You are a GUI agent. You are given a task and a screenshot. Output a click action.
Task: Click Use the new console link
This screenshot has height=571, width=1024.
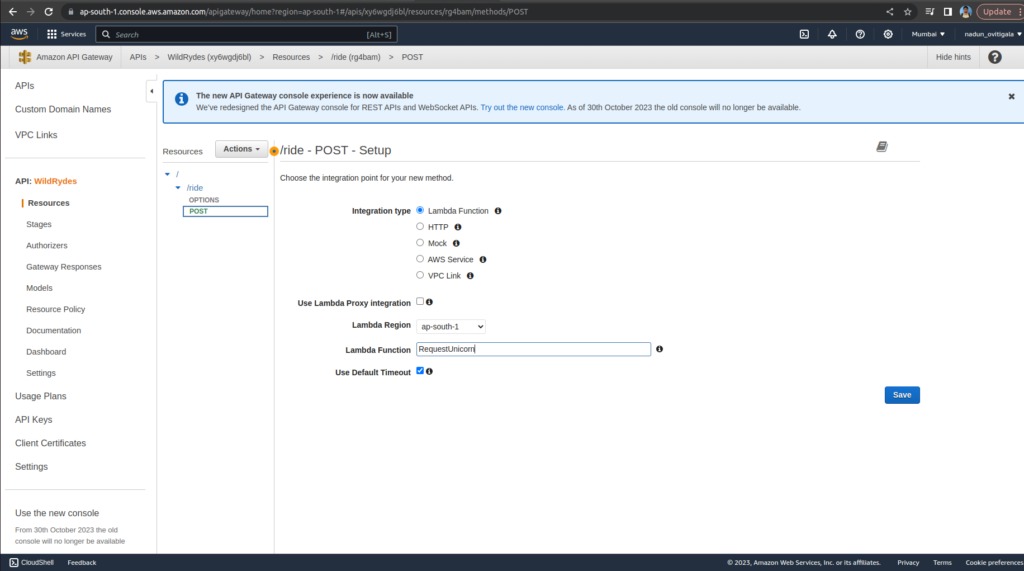tap(57, 513)
